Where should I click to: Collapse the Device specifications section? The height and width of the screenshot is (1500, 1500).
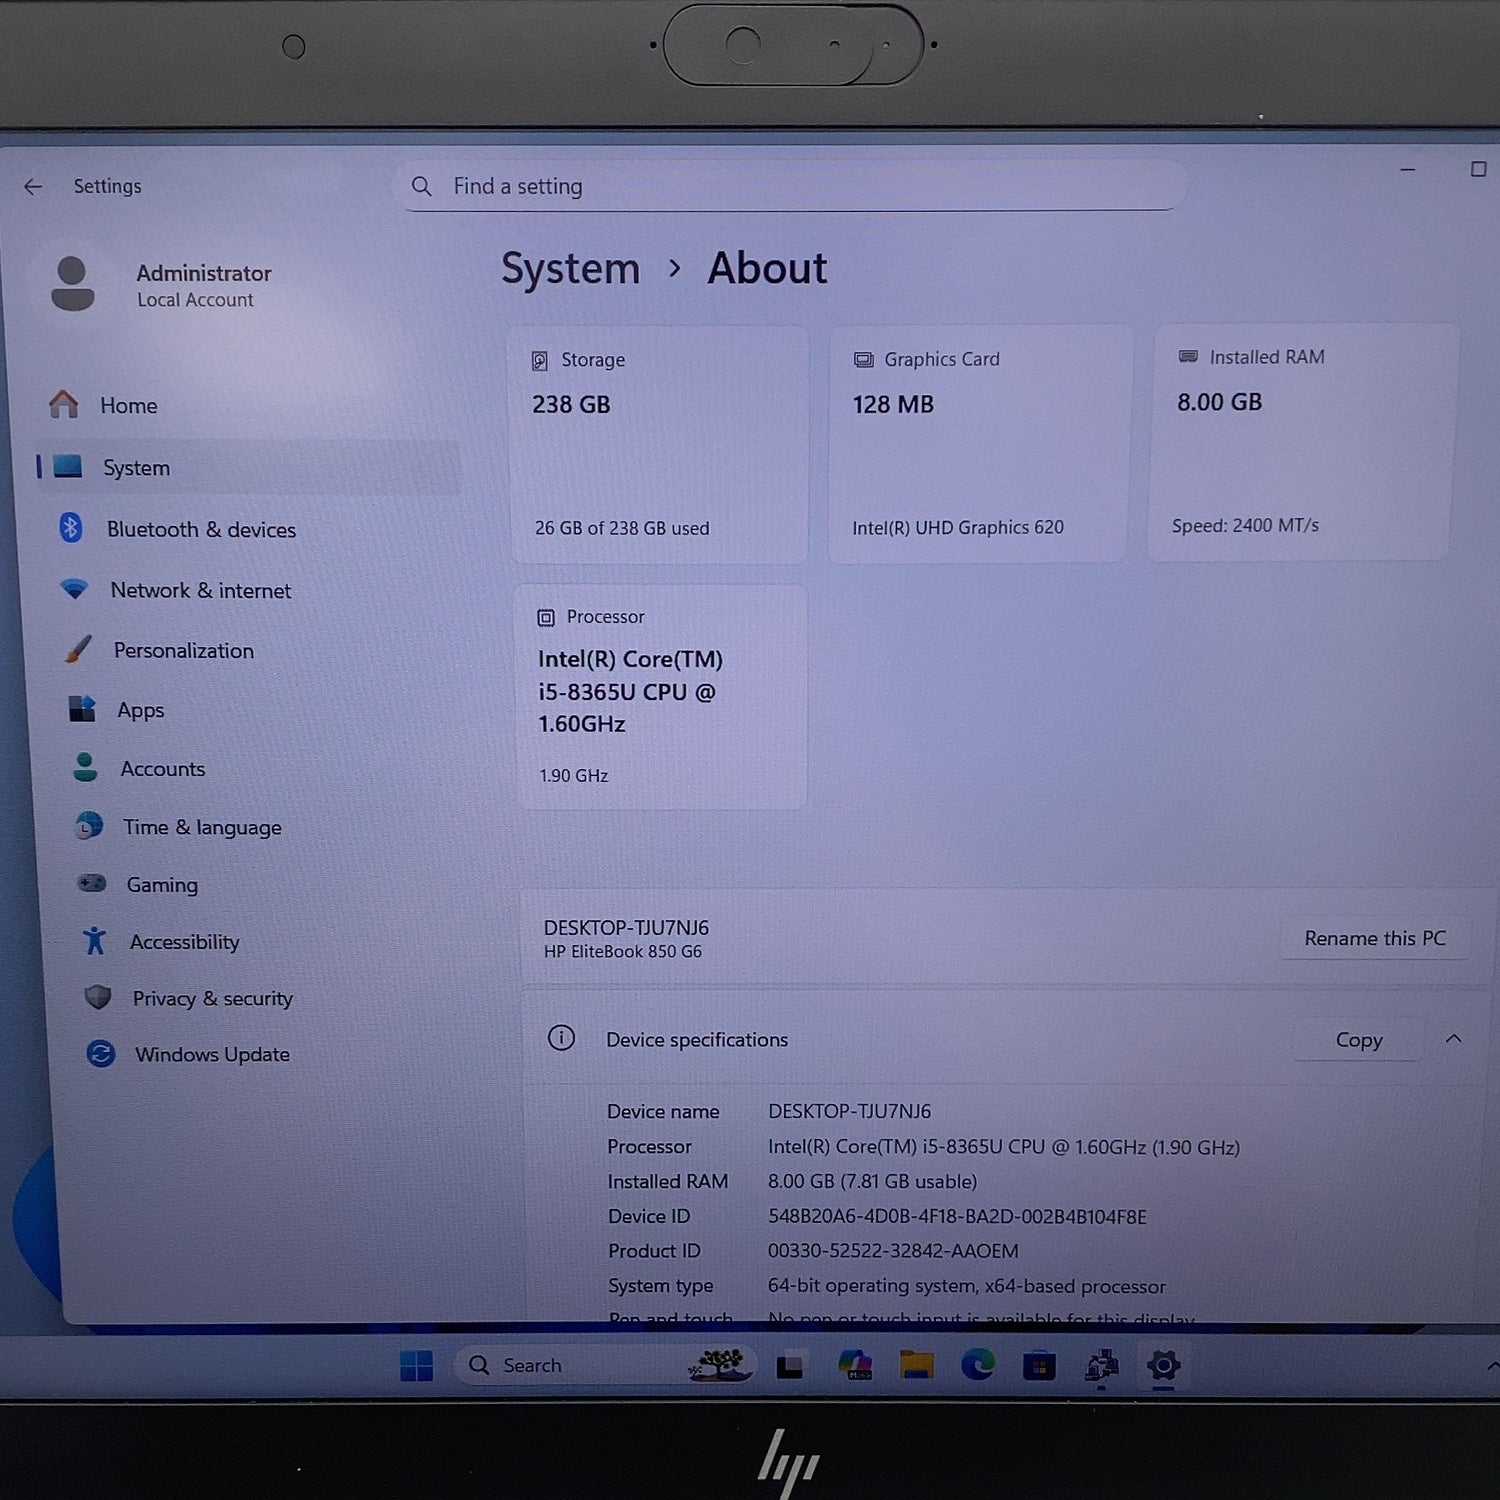[1453, 1039]
